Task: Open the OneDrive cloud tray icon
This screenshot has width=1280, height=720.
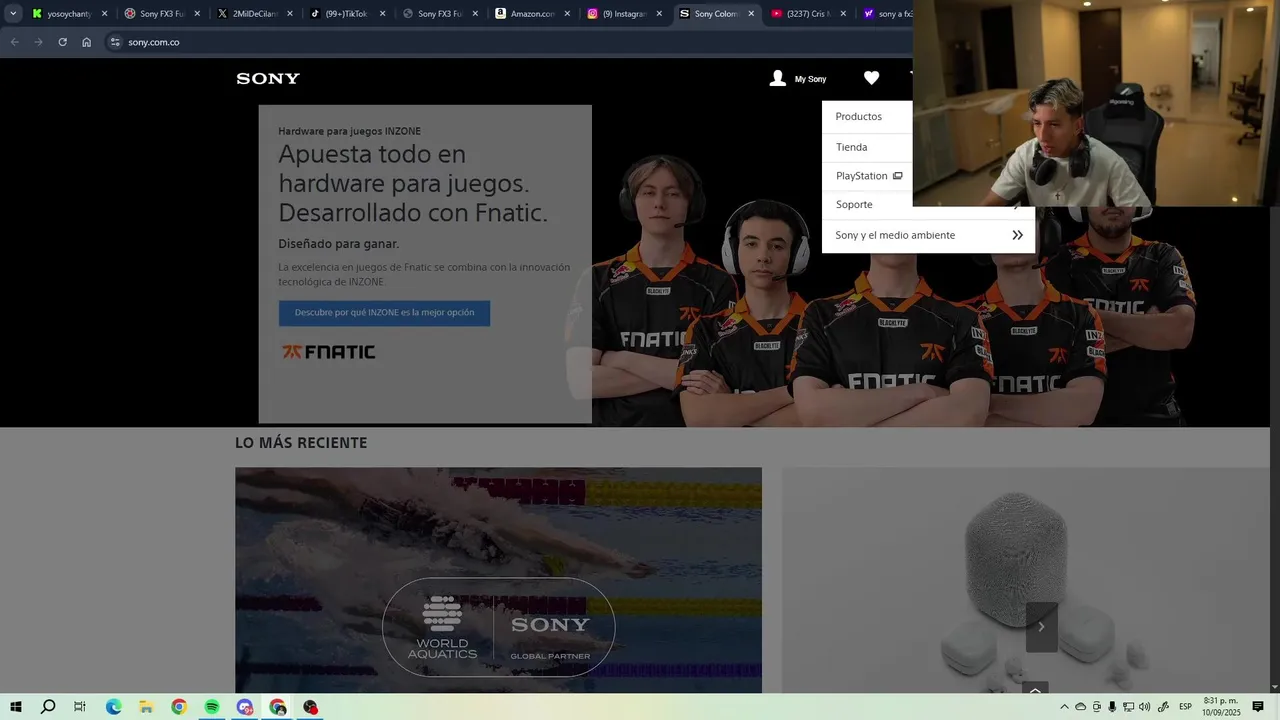Action: pyautogui.click(x=1080, y=707)
